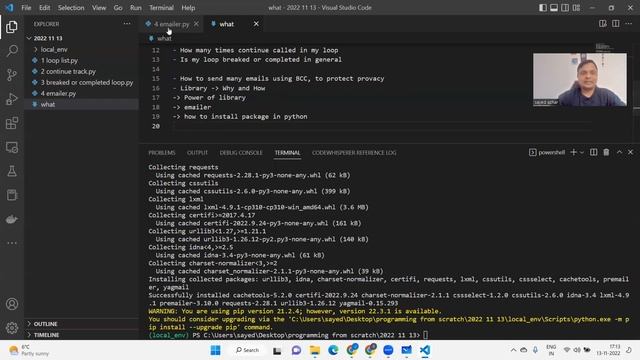Viewport: 640px width, 360px height.
Task: Open editor more actions ellipsis
Action: tap(629, 24)
